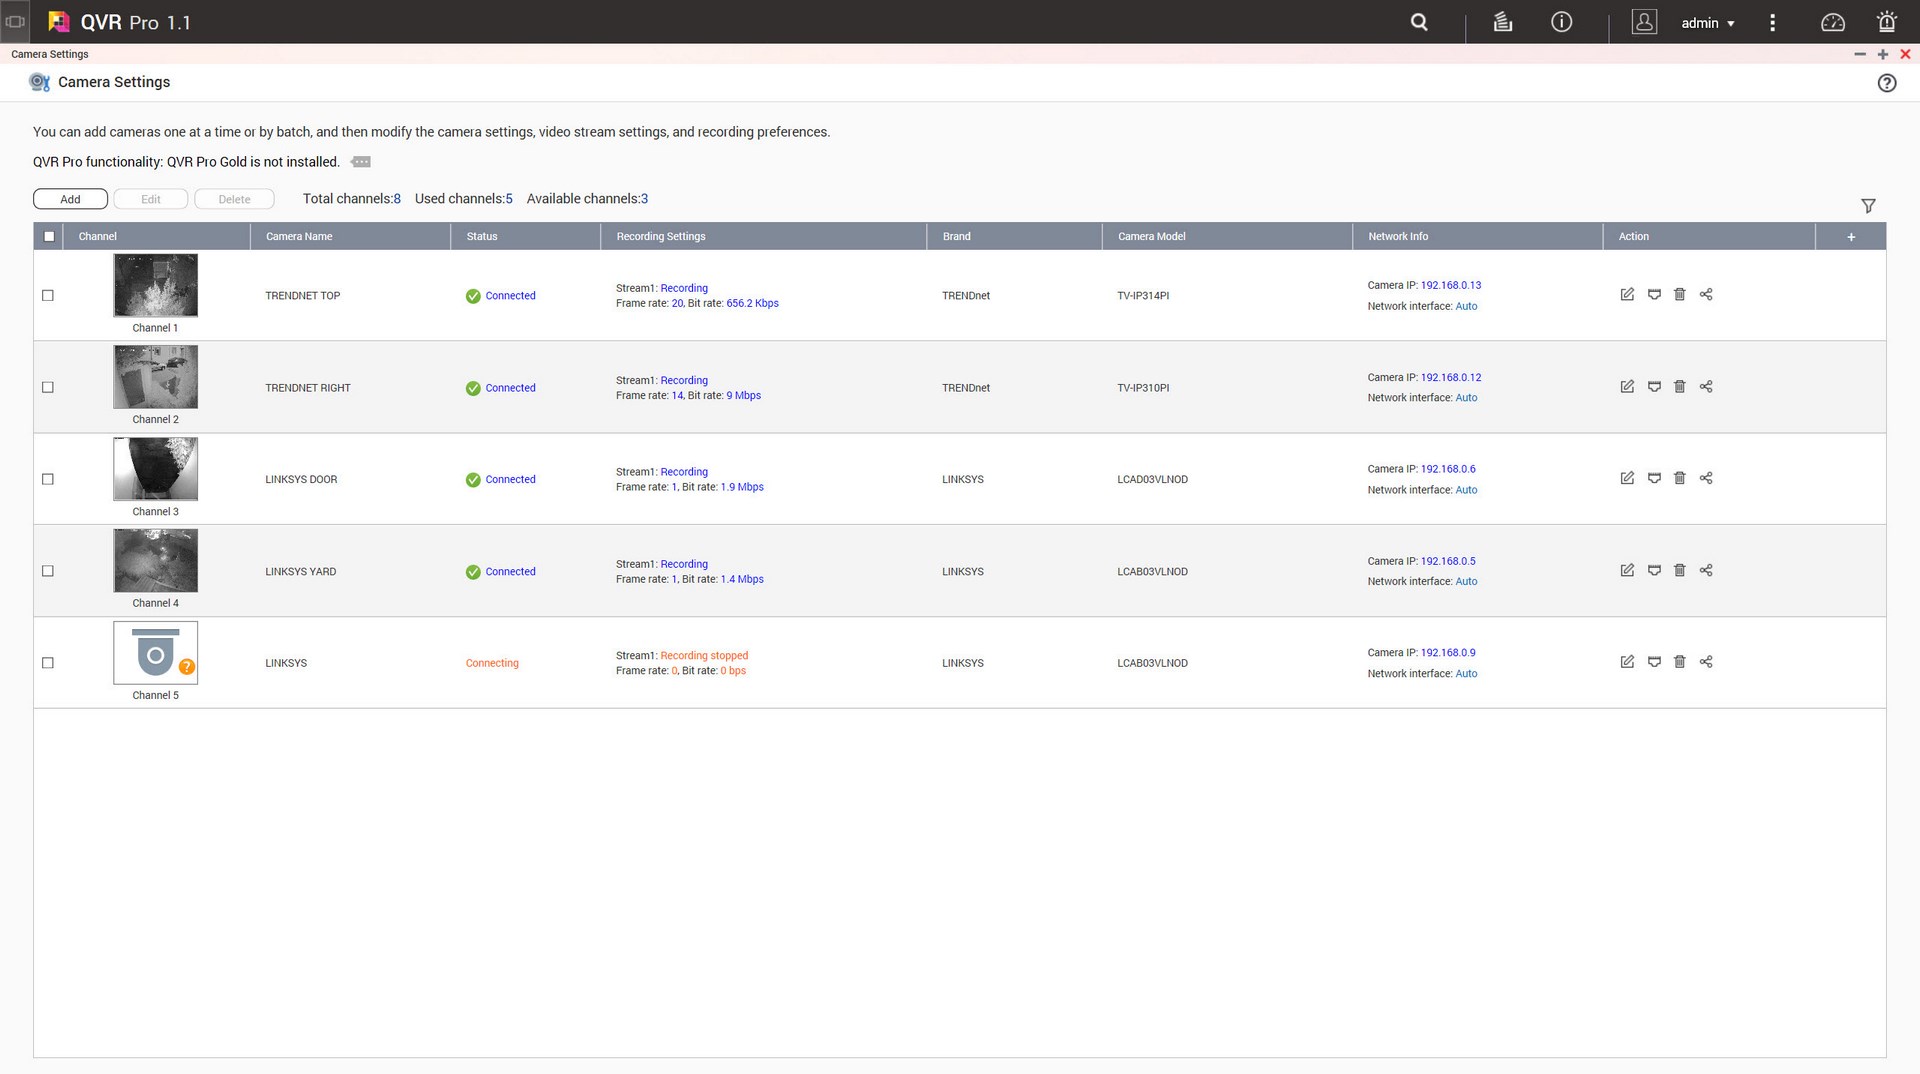Viewport: 1920px width, 1074px height.
Task: Open the admin user profile icon
Action: pos(1644,22)
